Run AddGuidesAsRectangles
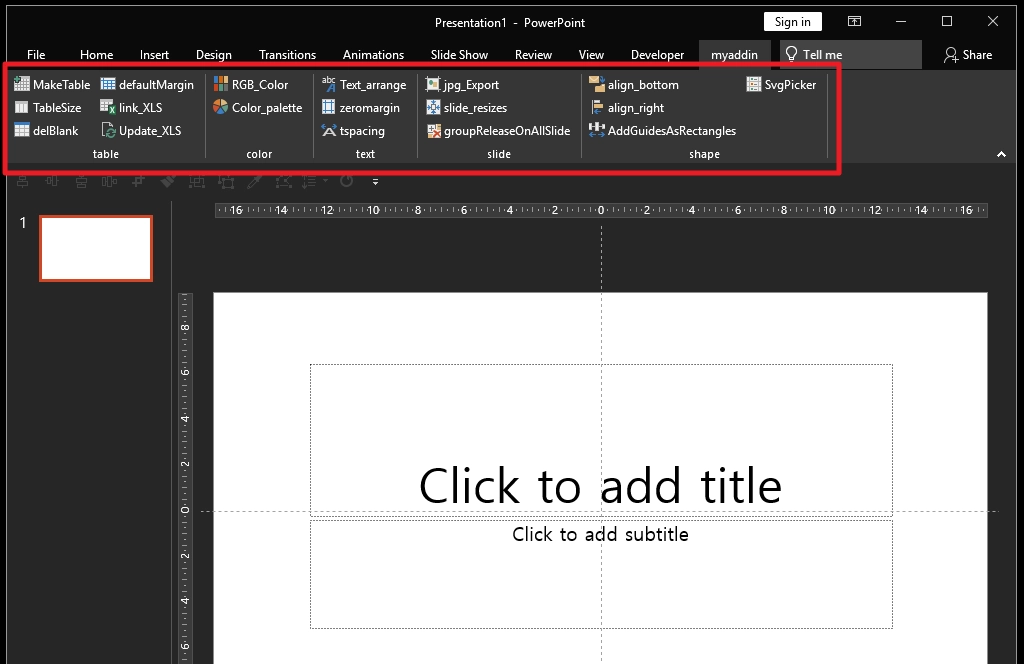This screenshot has width=1024, height=664. point(662,131)
